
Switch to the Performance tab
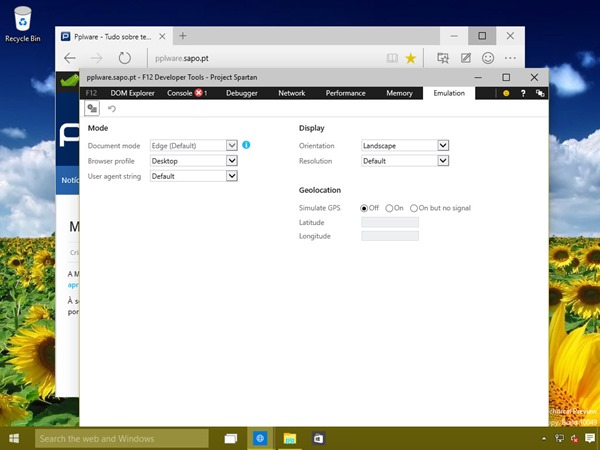pos(346,93)
